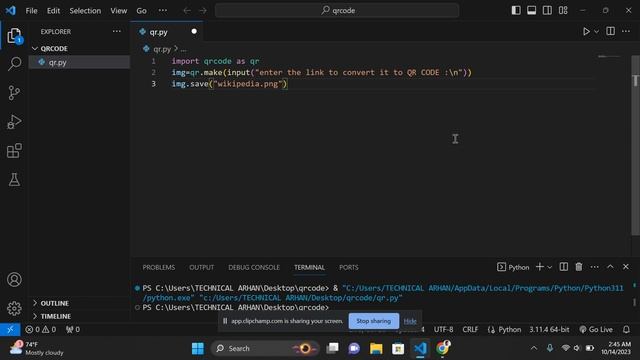This screenshot has width=640, height=360.
Task: Open the Source Control view
Action: (14, 93)
